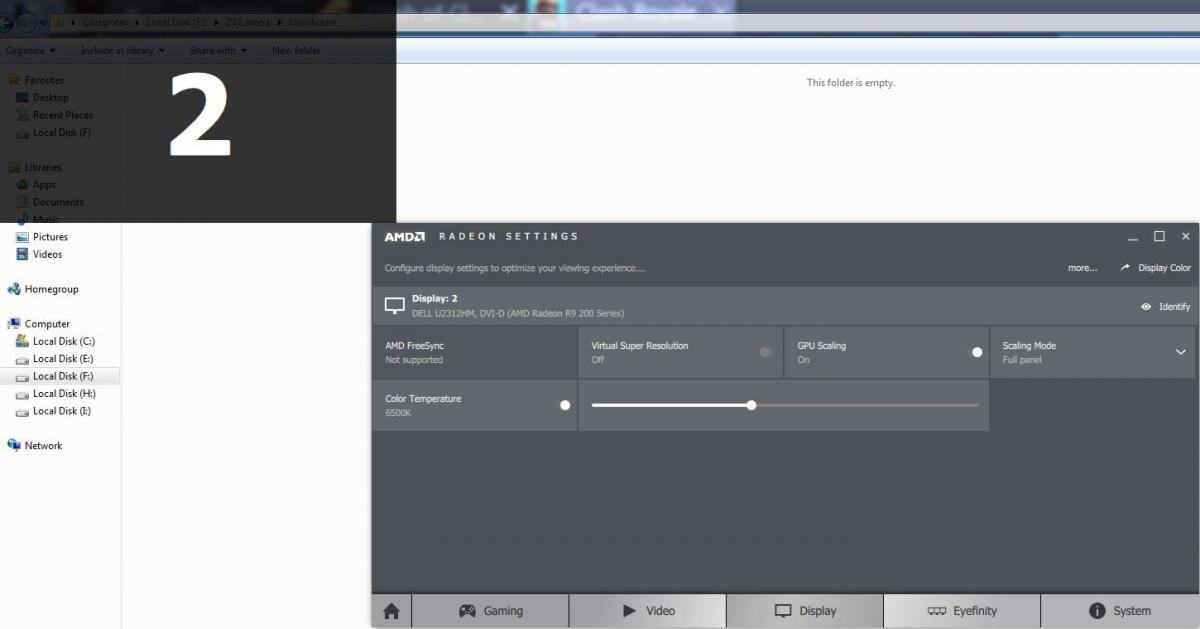The width and height of the screenshot is (1200, 629).
Task: Go to Radeon Settings home icon
Action: pyautogui.click(x=391, y=611)
